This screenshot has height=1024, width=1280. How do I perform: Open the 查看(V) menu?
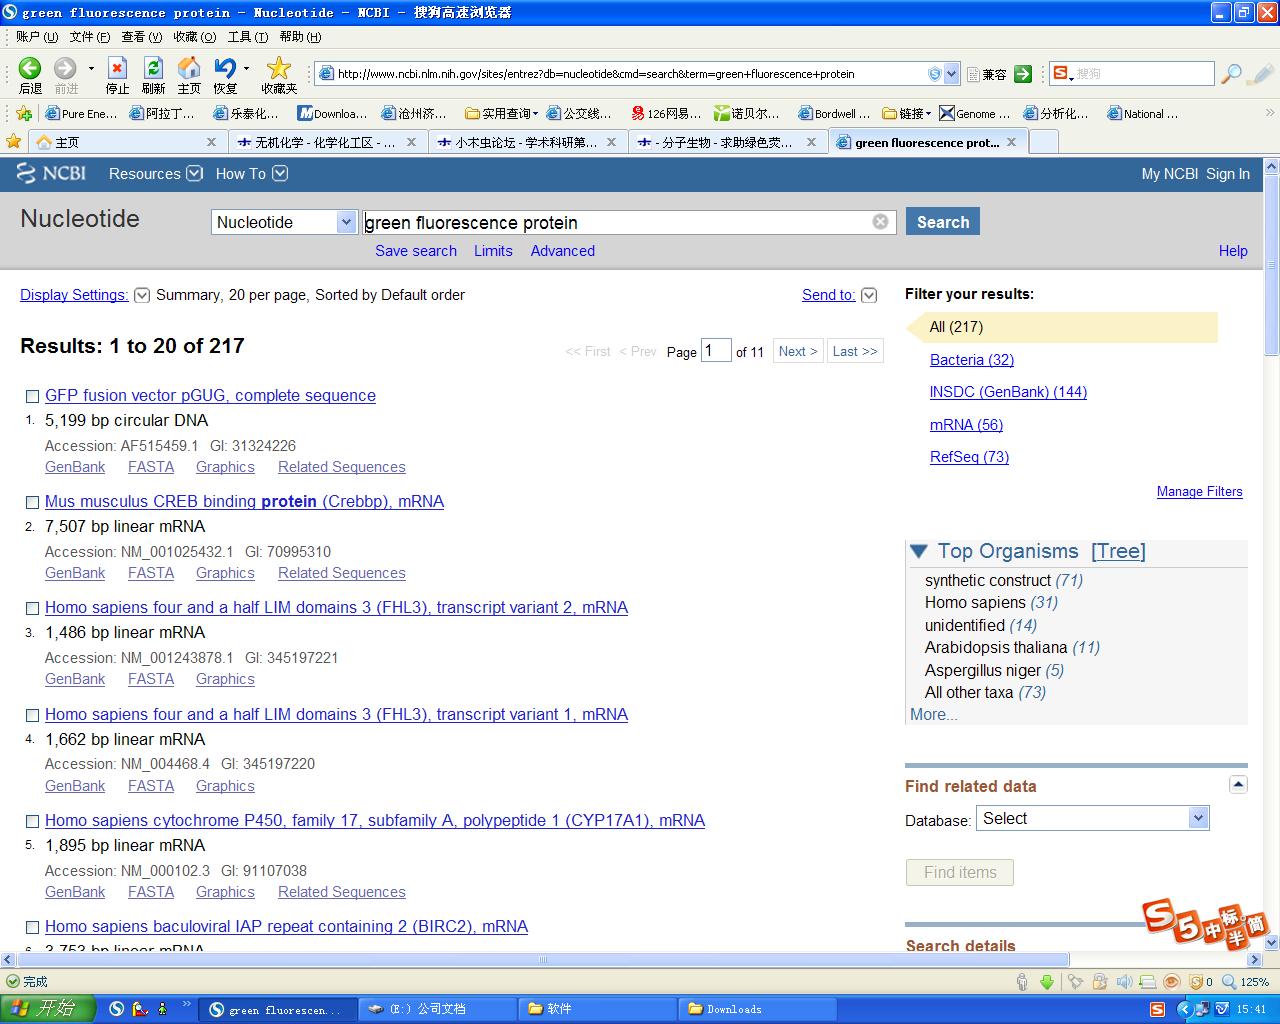click(141, 37)
